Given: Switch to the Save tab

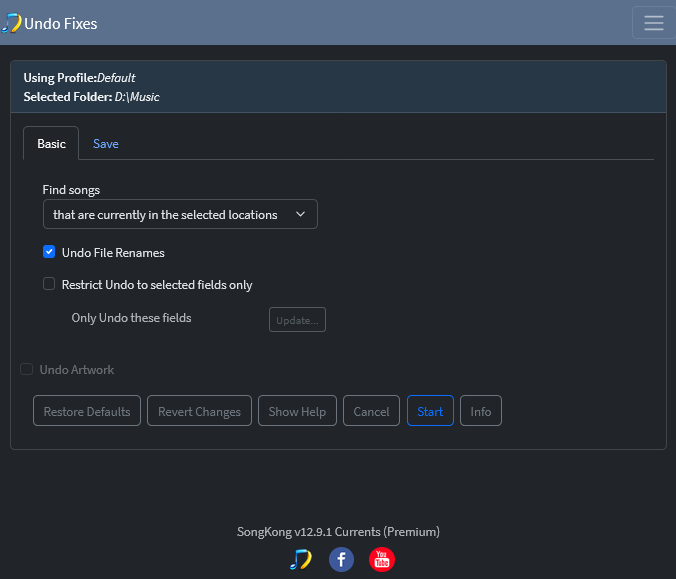Looking at the screenshot, I should [x=106, y=144].
